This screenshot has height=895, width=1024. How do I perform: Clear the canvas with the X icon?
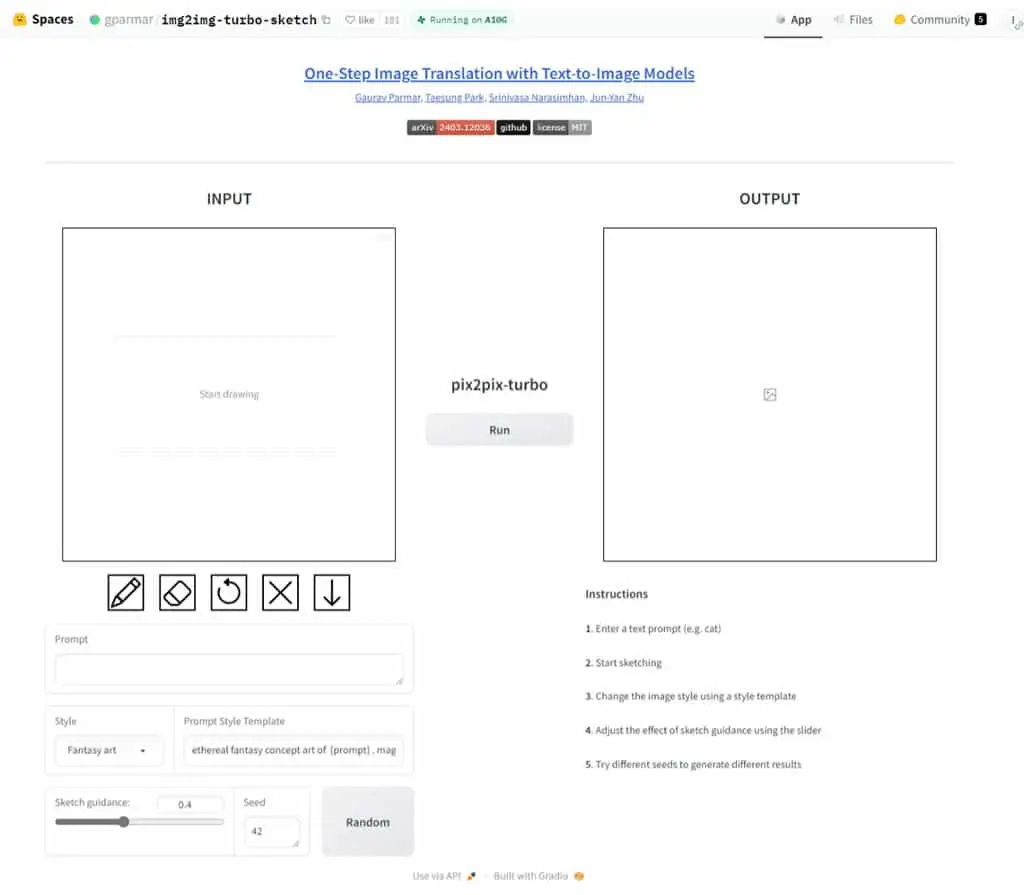(x=280, y=593)
